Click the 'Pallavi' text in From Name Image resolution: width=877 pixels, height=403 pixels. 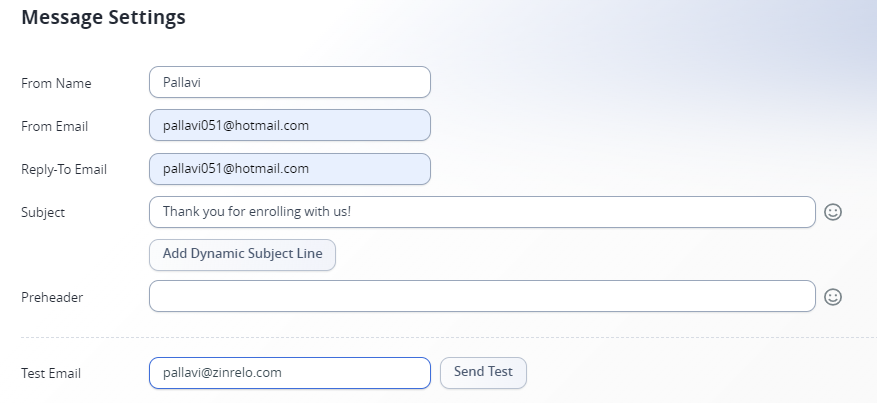pos(182,82)
